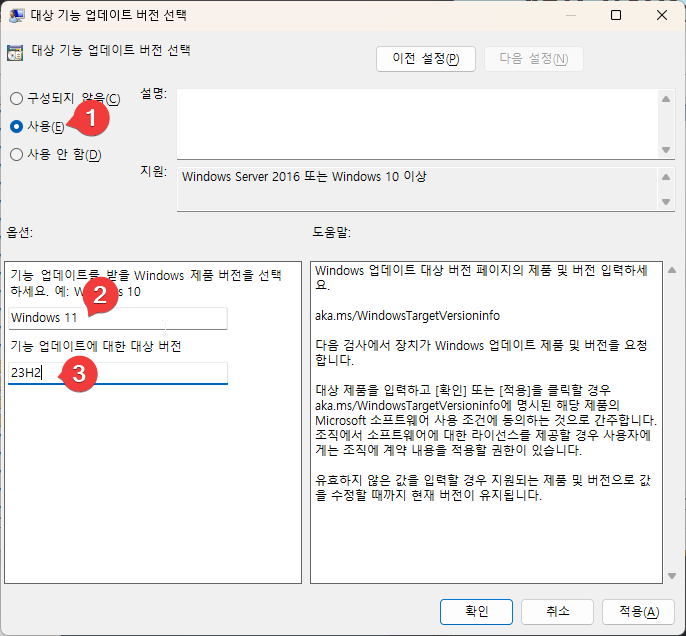Click the 지원 box scroll down arrow
This screenshot has height=636, width=686.
(x=666, y=202)
